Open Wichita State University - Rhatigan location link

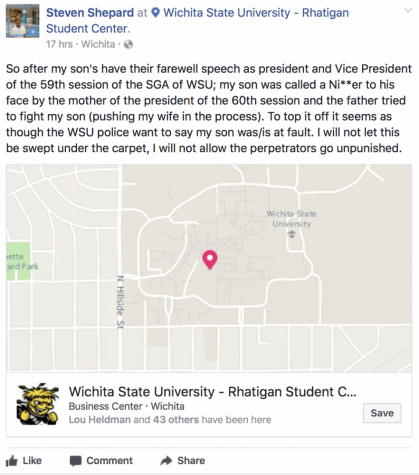coord(256,13)
